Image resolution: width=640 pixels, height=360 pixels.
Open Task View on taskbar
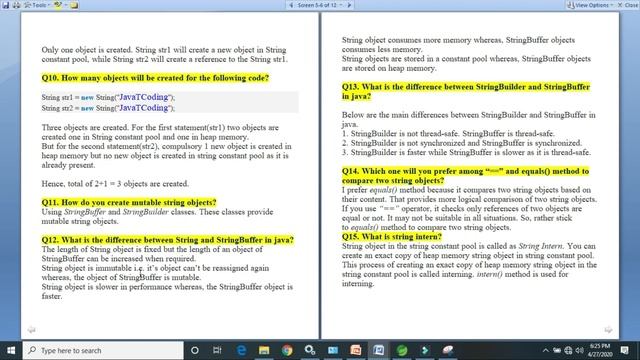pyautogui.click(x=217, y=350)
